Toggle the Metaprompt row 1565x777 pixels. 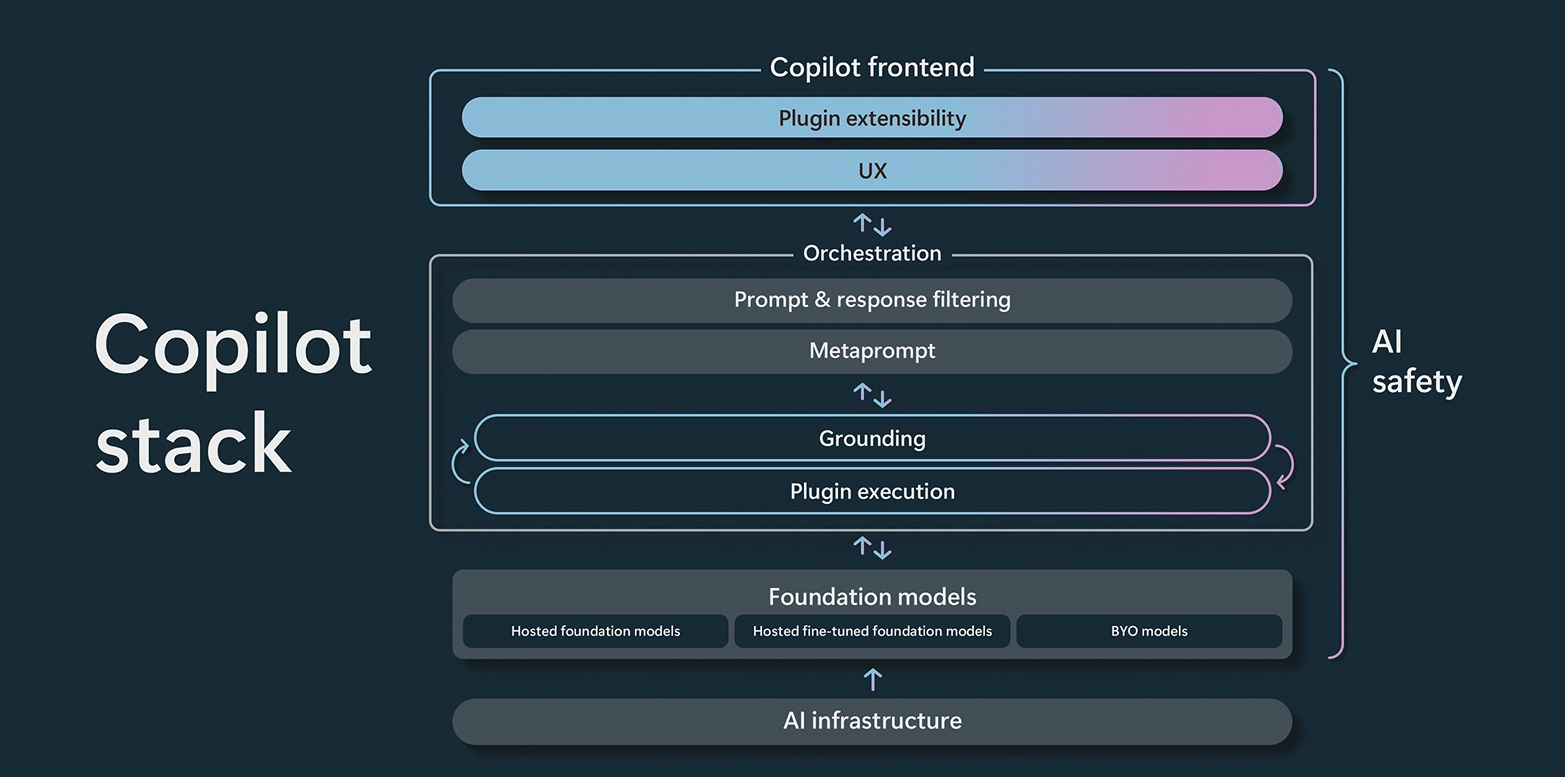click(x=871, y=351)
